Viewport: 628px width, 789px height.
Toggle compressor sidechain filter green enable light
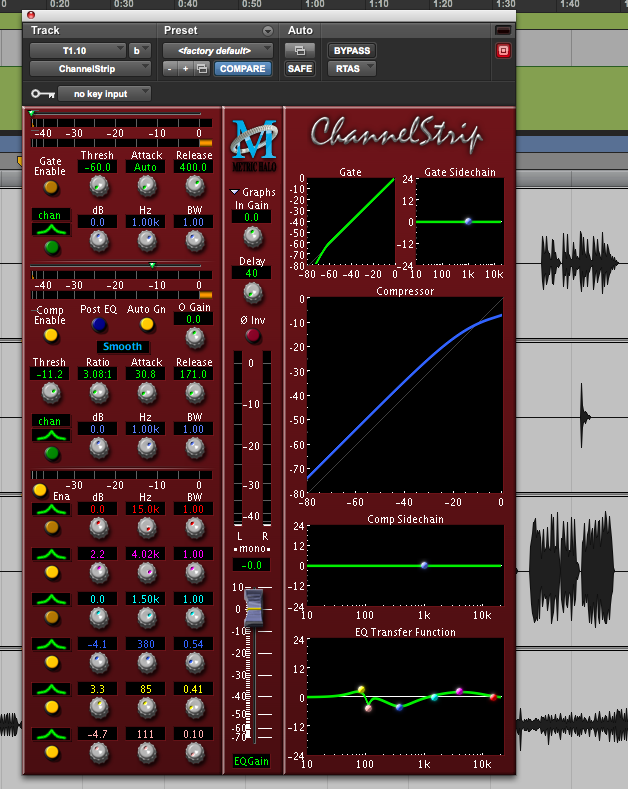(51, 453)
